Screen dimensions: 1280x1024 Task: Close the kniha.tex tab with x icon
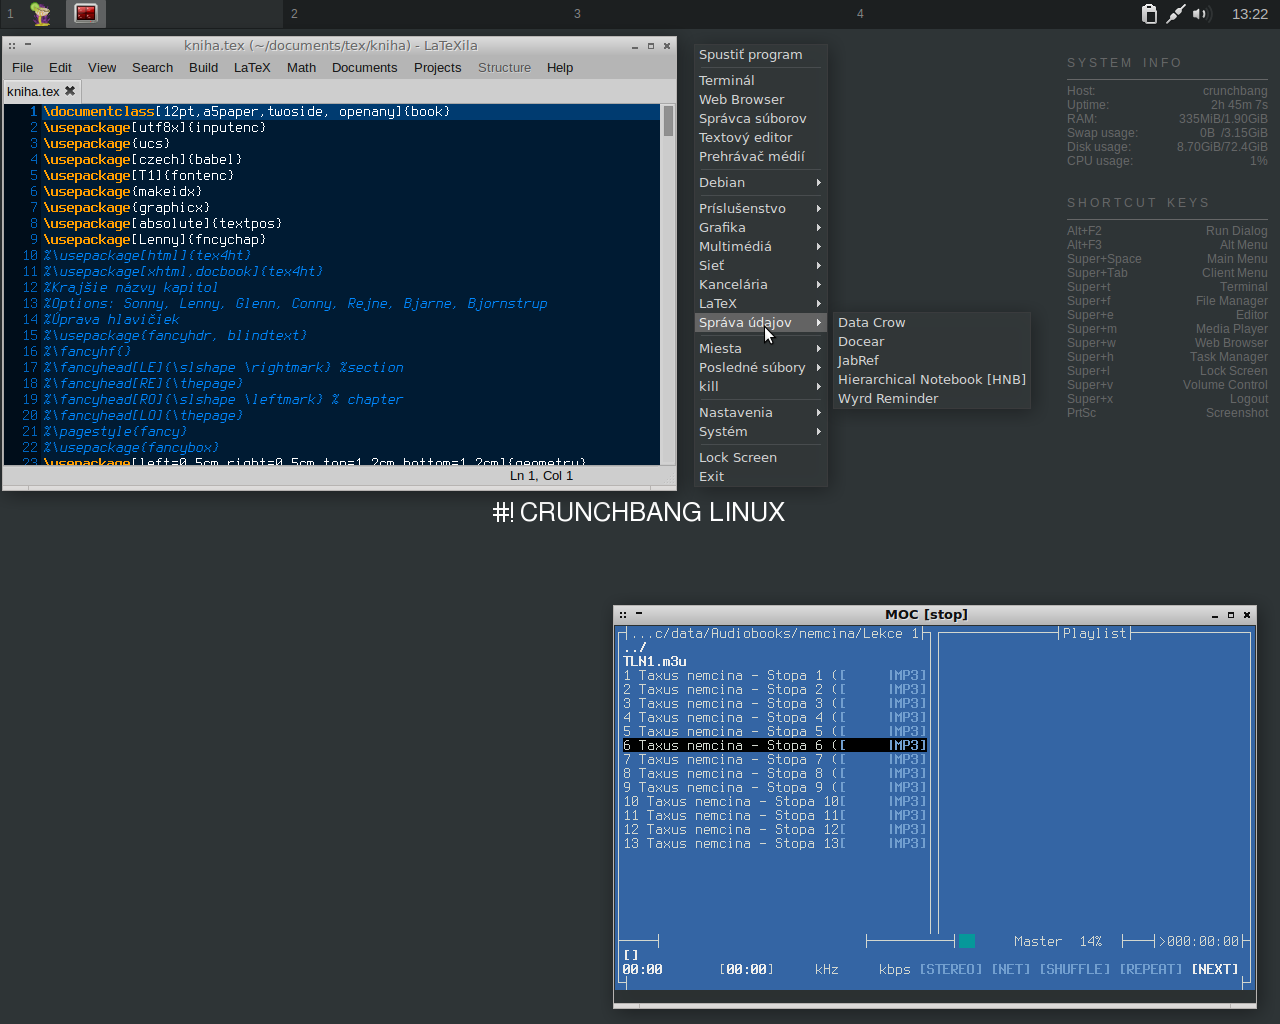(70, 91)
